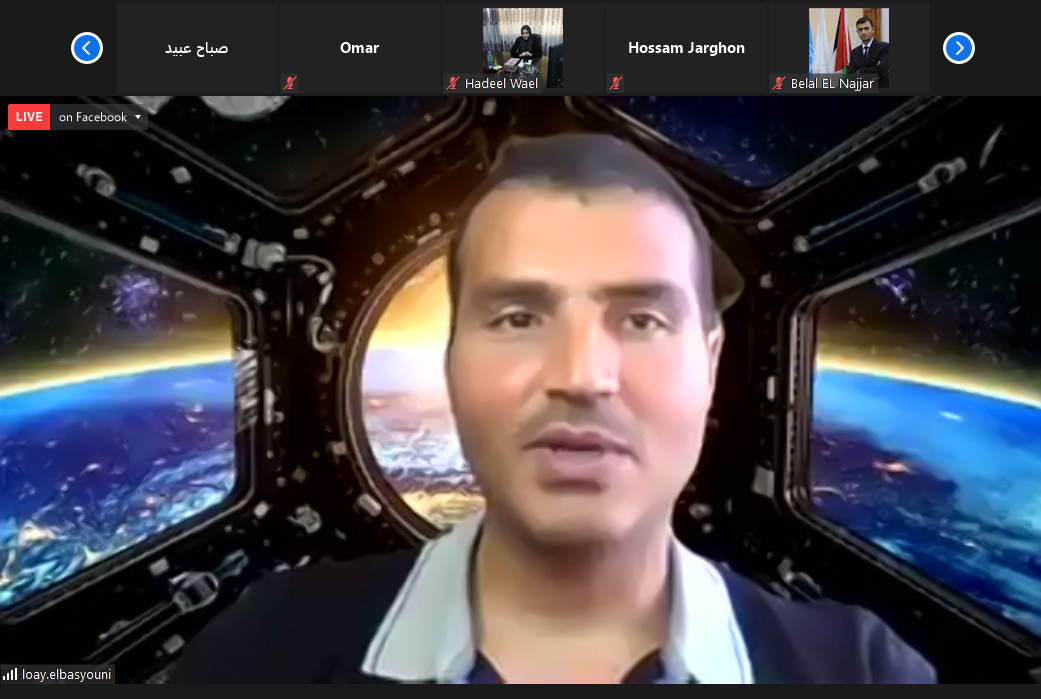Click Hossam Jarghon's muted microphone icon
The width and height of the screenshot is (1041, 699).
coord(615,84)
